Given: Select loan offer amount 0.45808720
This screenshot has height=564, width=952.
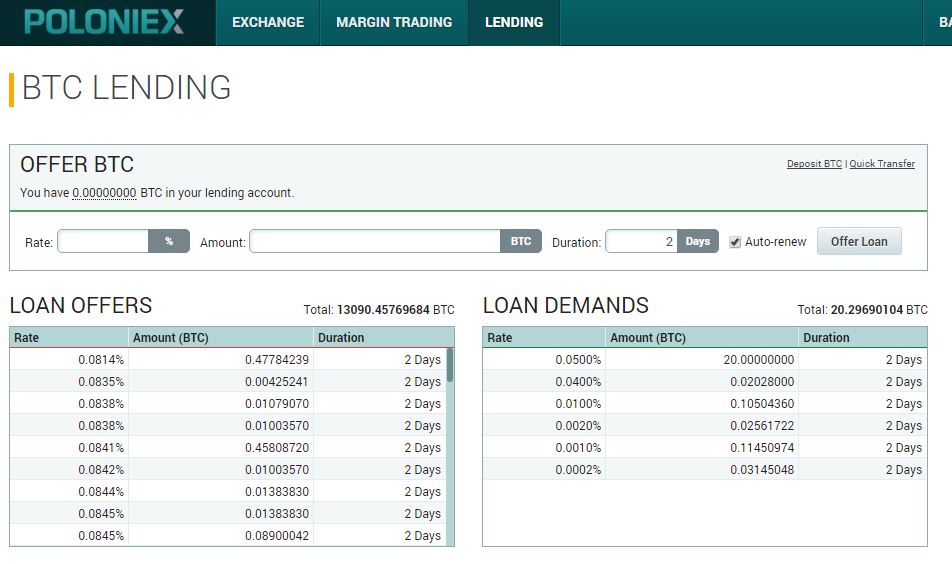Looking at the screenshot, I should click(277, 447).
